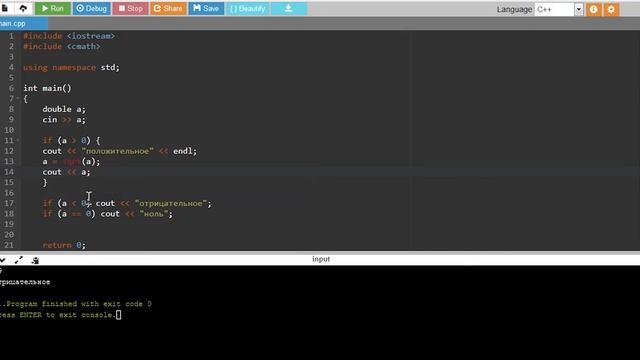The height and width of the screenshot is (360, 640).
Task: Click 'cout << a;' on line 14
Action: click(x=67, y=172)
